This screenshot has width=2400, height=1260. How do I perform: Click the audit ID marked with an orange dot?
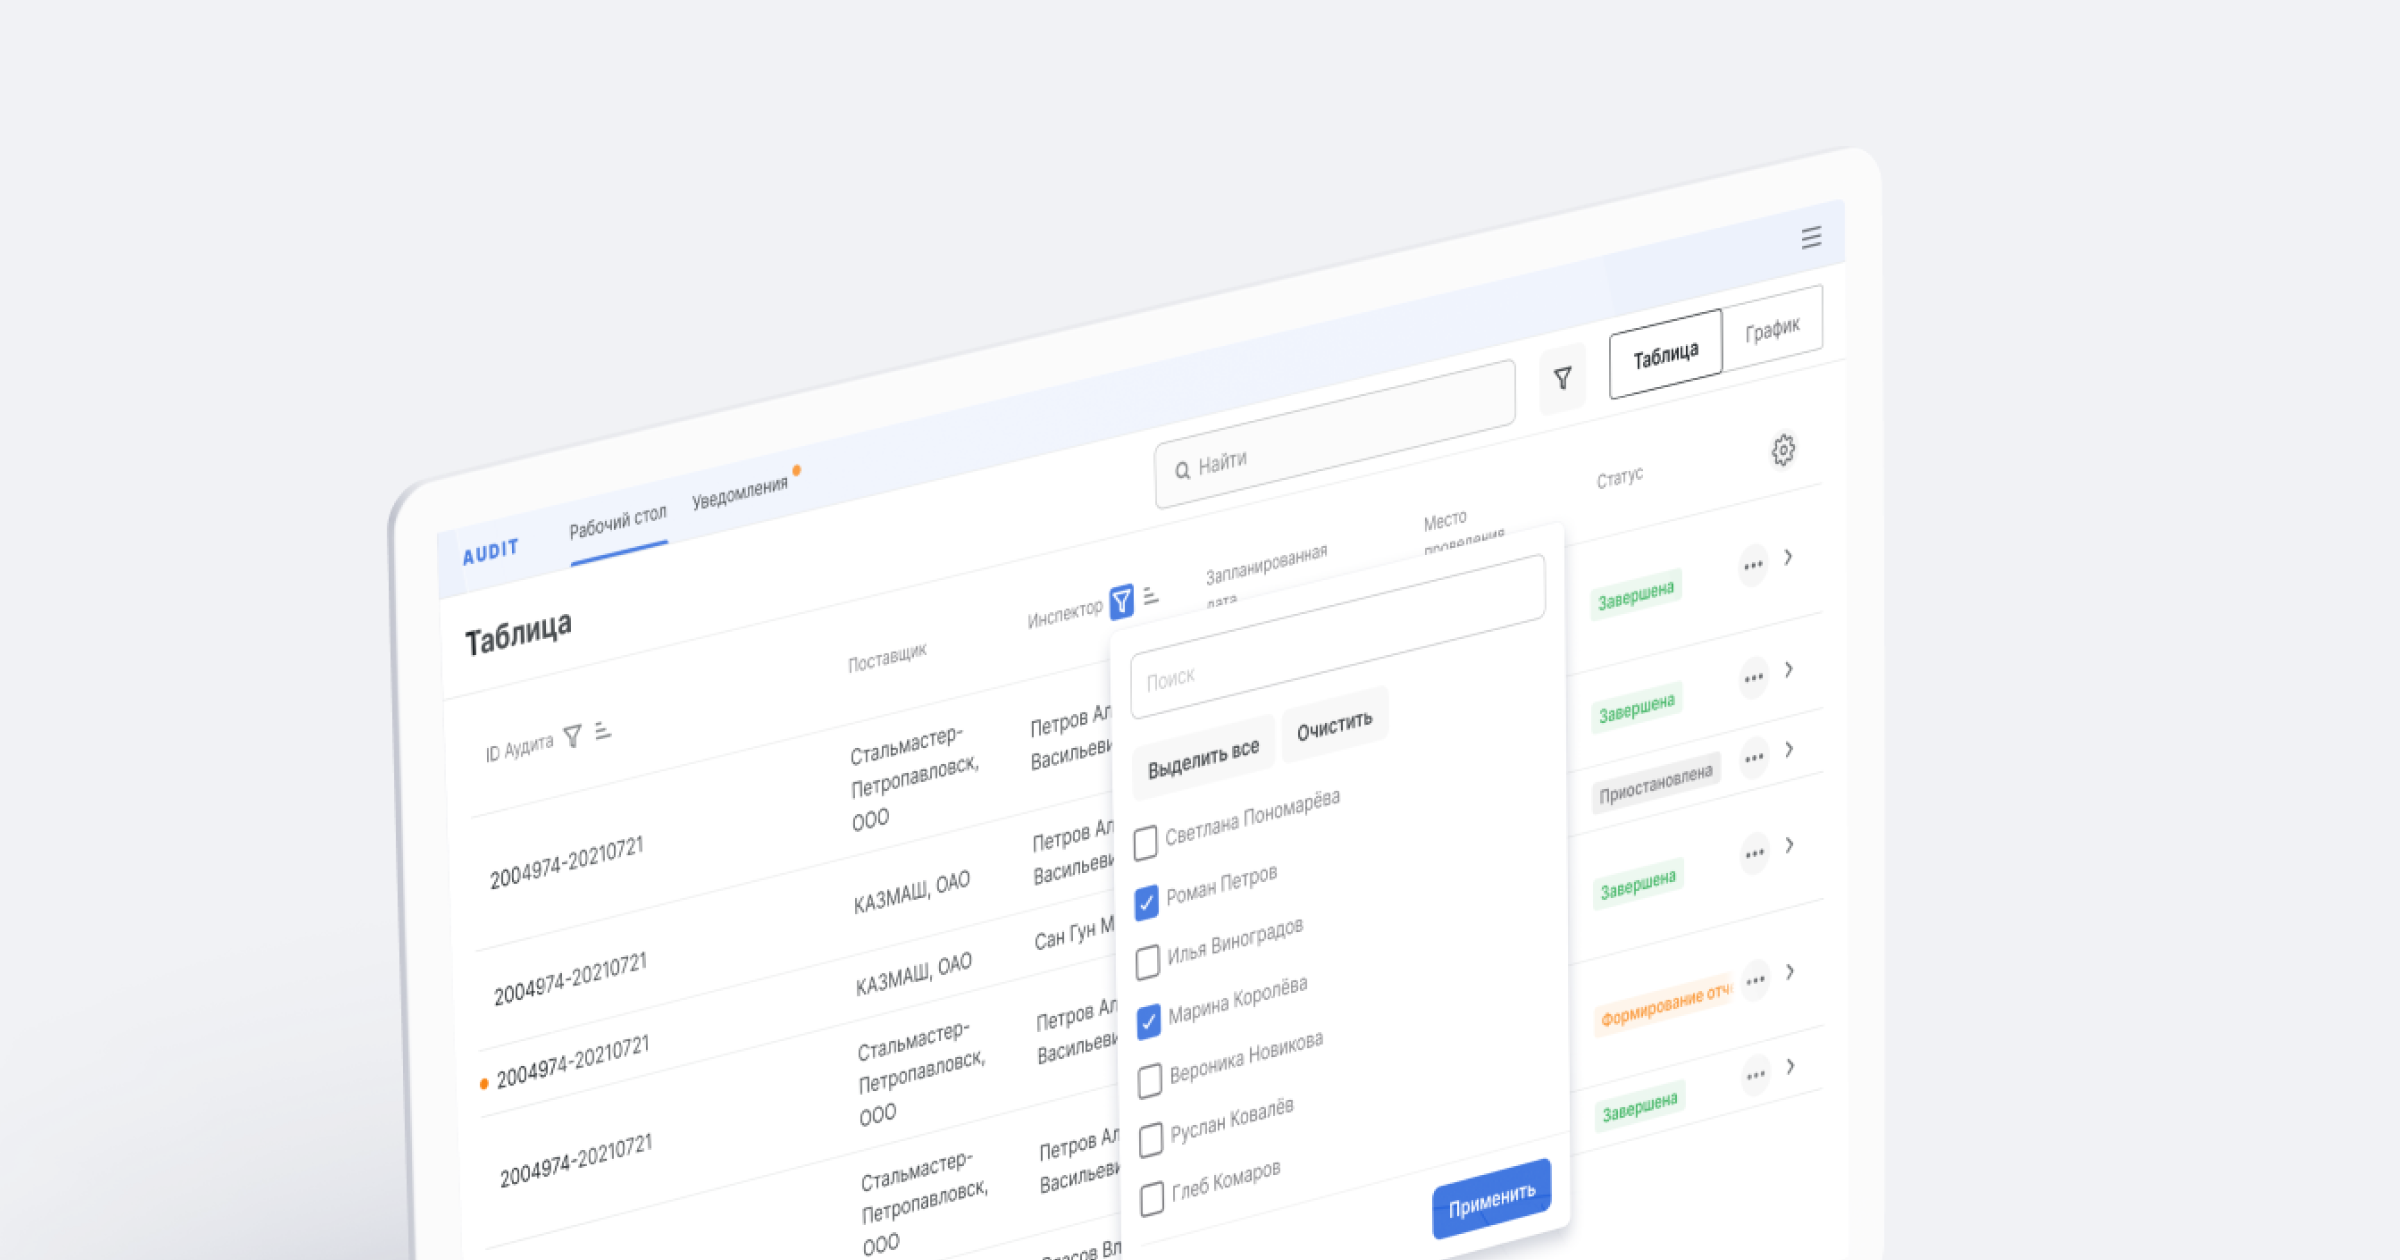pos(573,1062)
